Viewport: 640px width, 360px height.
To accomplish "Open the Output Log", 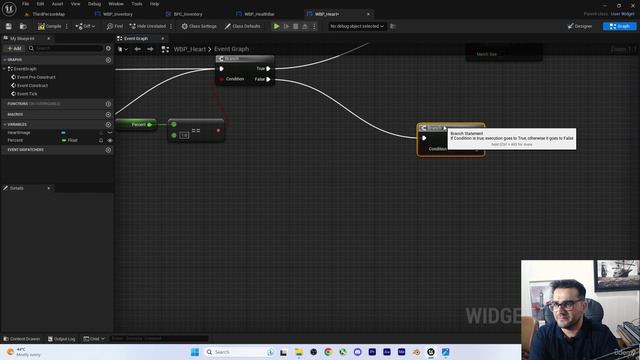I will pos(62,339).
